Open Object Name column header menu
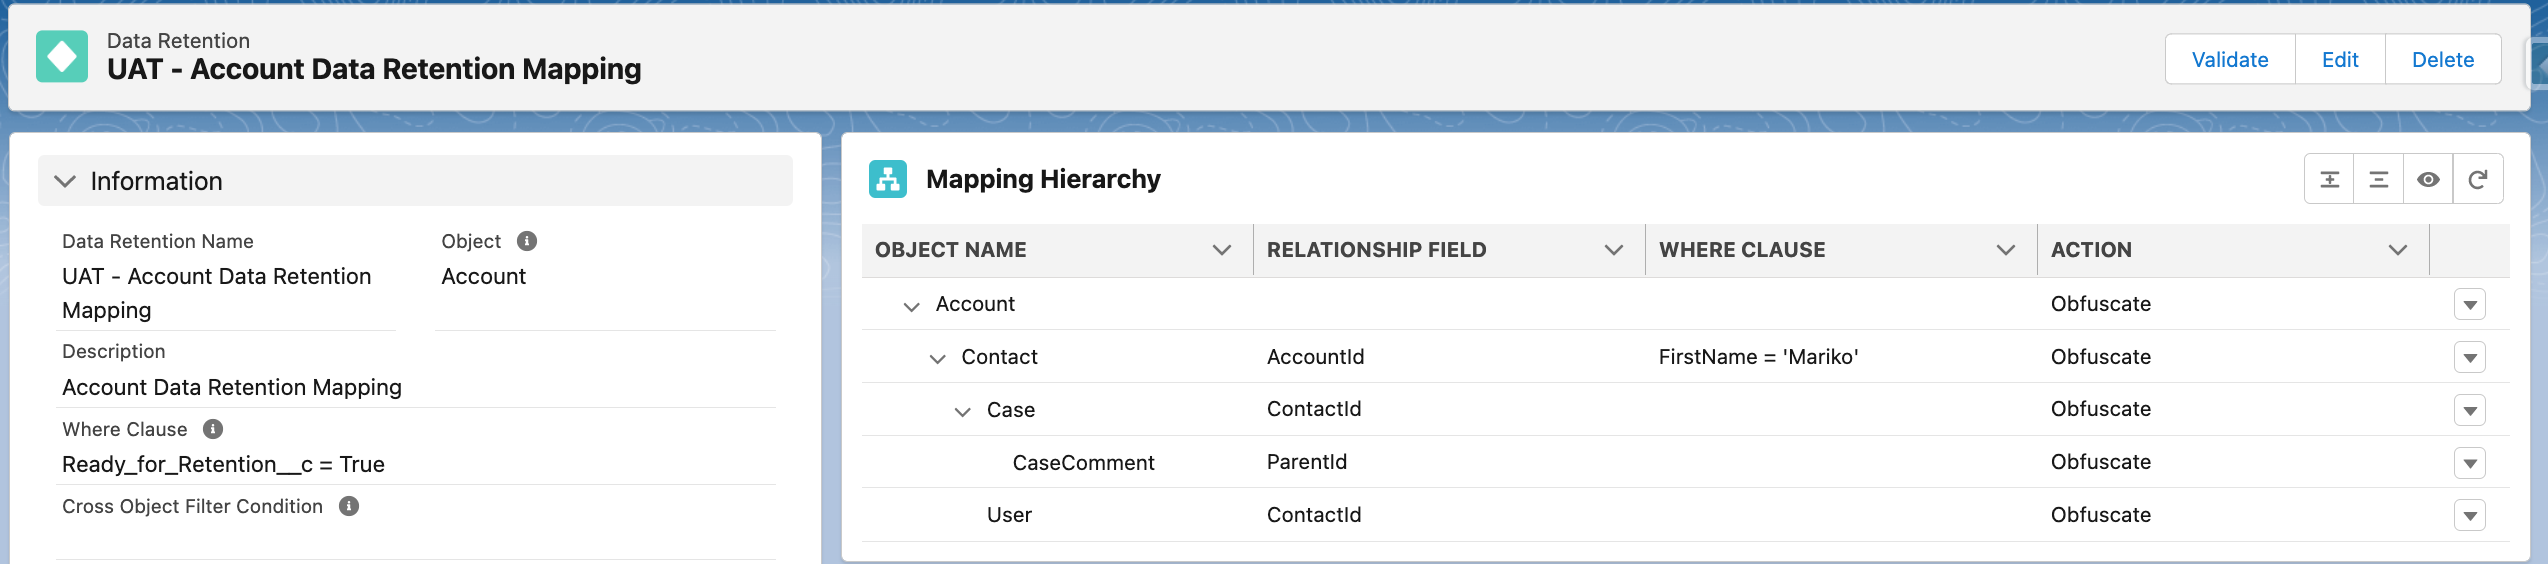Screen dimensions: 2548x564 (x=1221, y=250)
